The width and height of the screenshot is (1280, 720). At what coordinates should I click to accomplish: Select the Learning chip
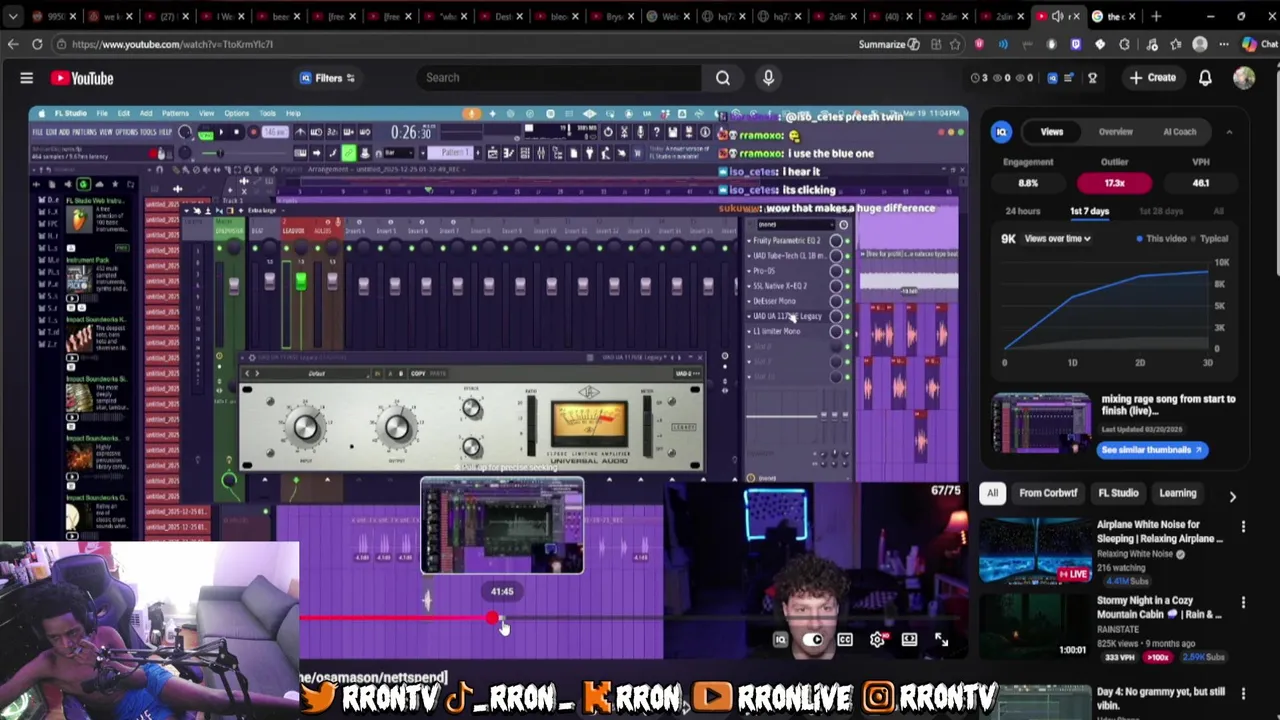click(1177, 493)
